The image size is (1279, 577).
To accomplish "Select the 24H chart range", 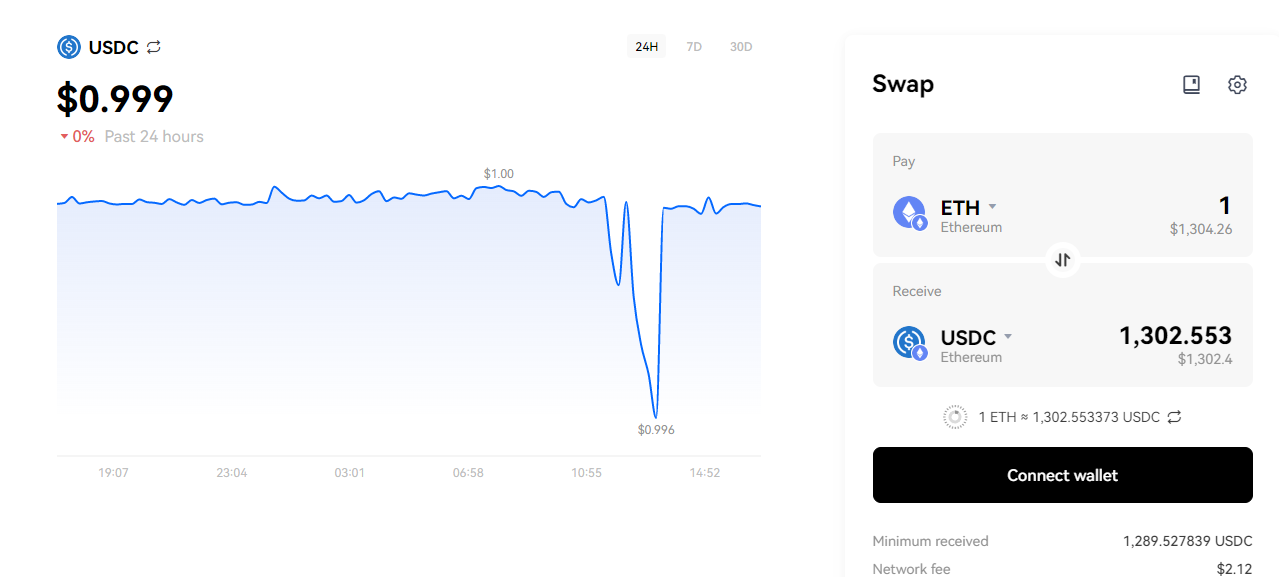I will (x=646, y=47).
